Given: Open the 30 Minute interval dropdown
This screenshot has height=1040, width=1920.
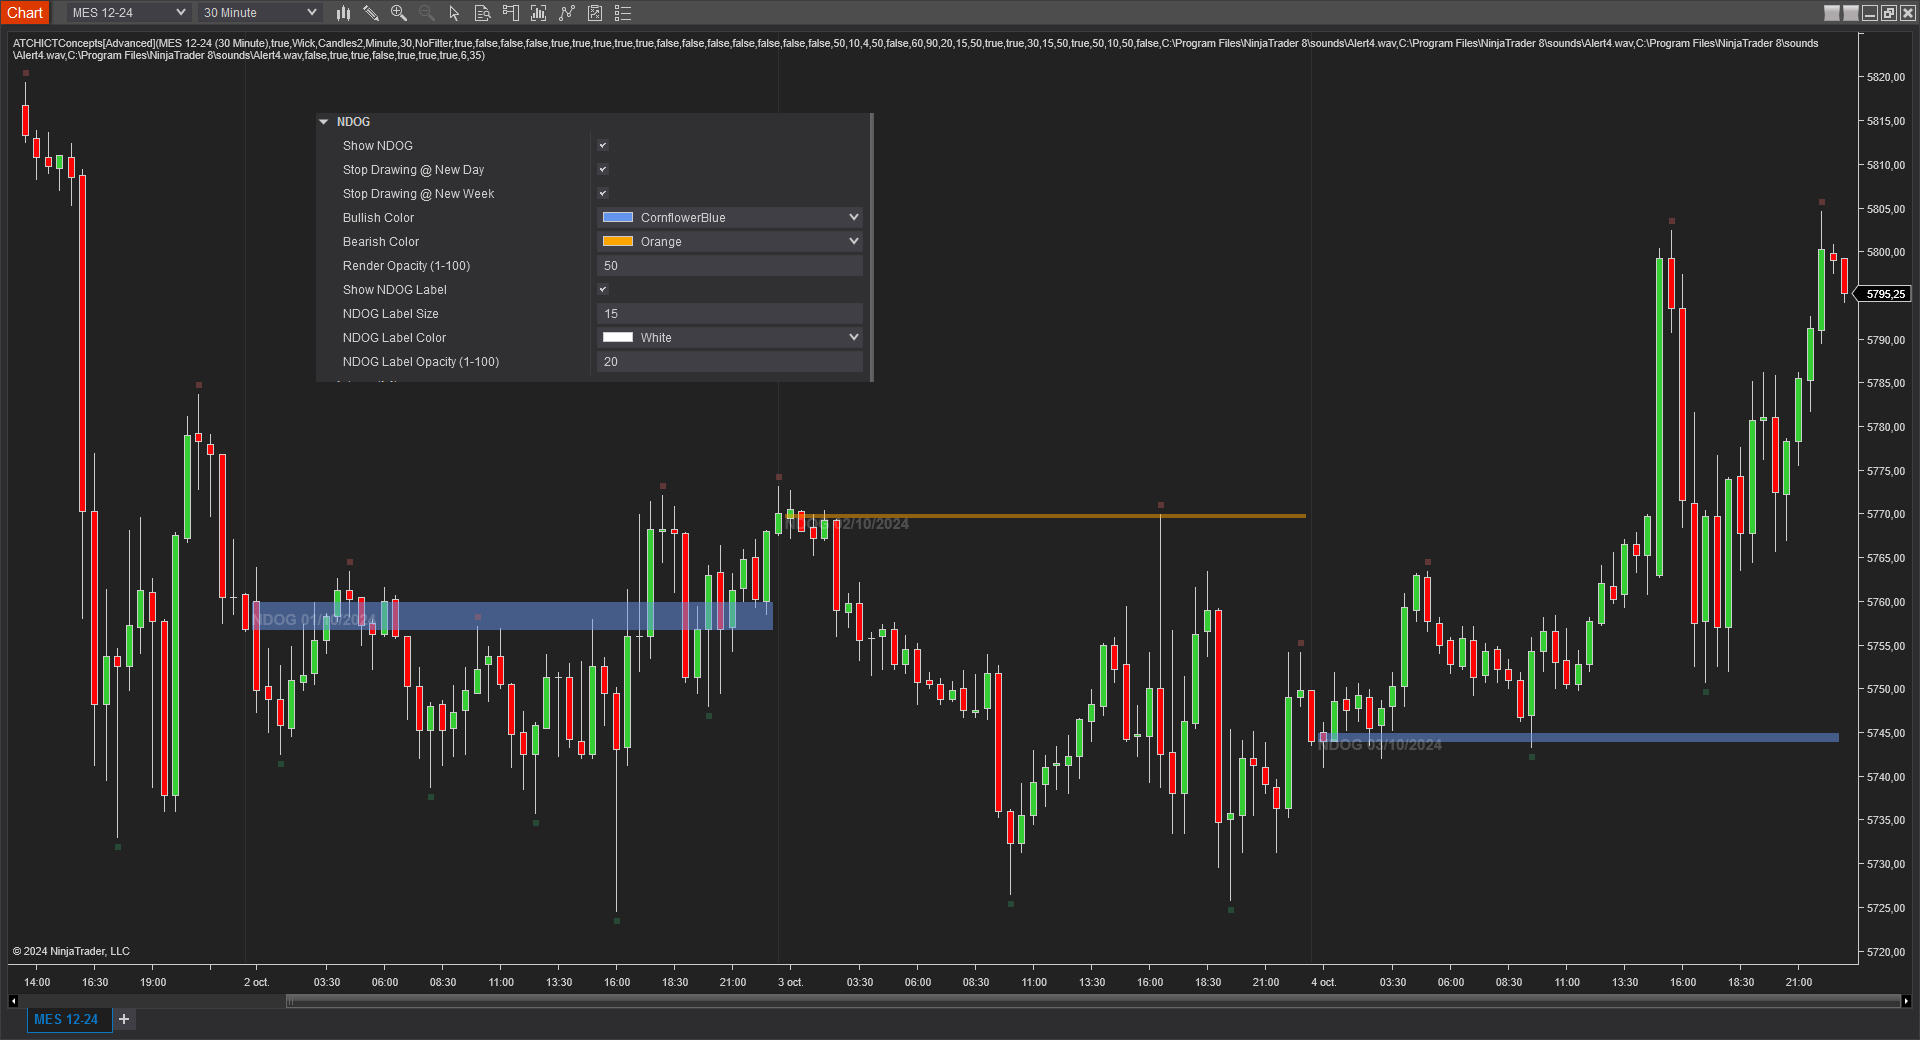Looking at the screenshot, I should (x=260, y=13).
